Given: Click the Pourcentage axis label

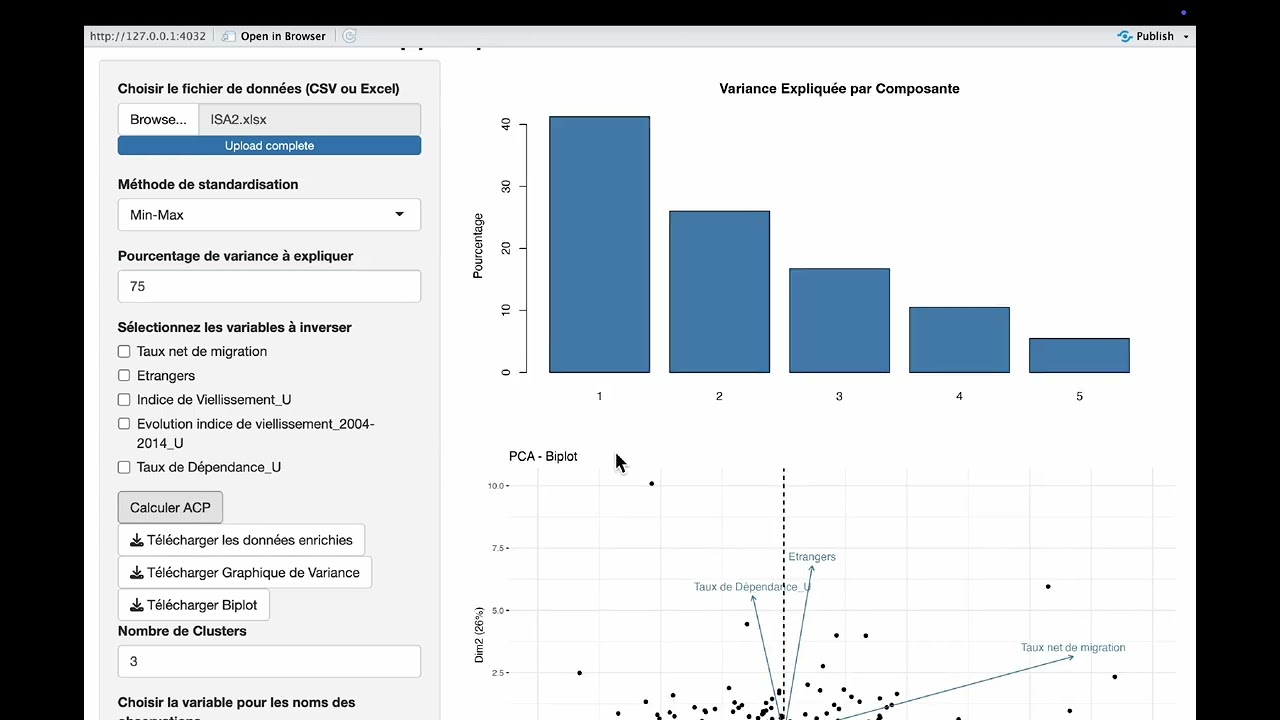Looking at the screenshot, I should 478,246.
